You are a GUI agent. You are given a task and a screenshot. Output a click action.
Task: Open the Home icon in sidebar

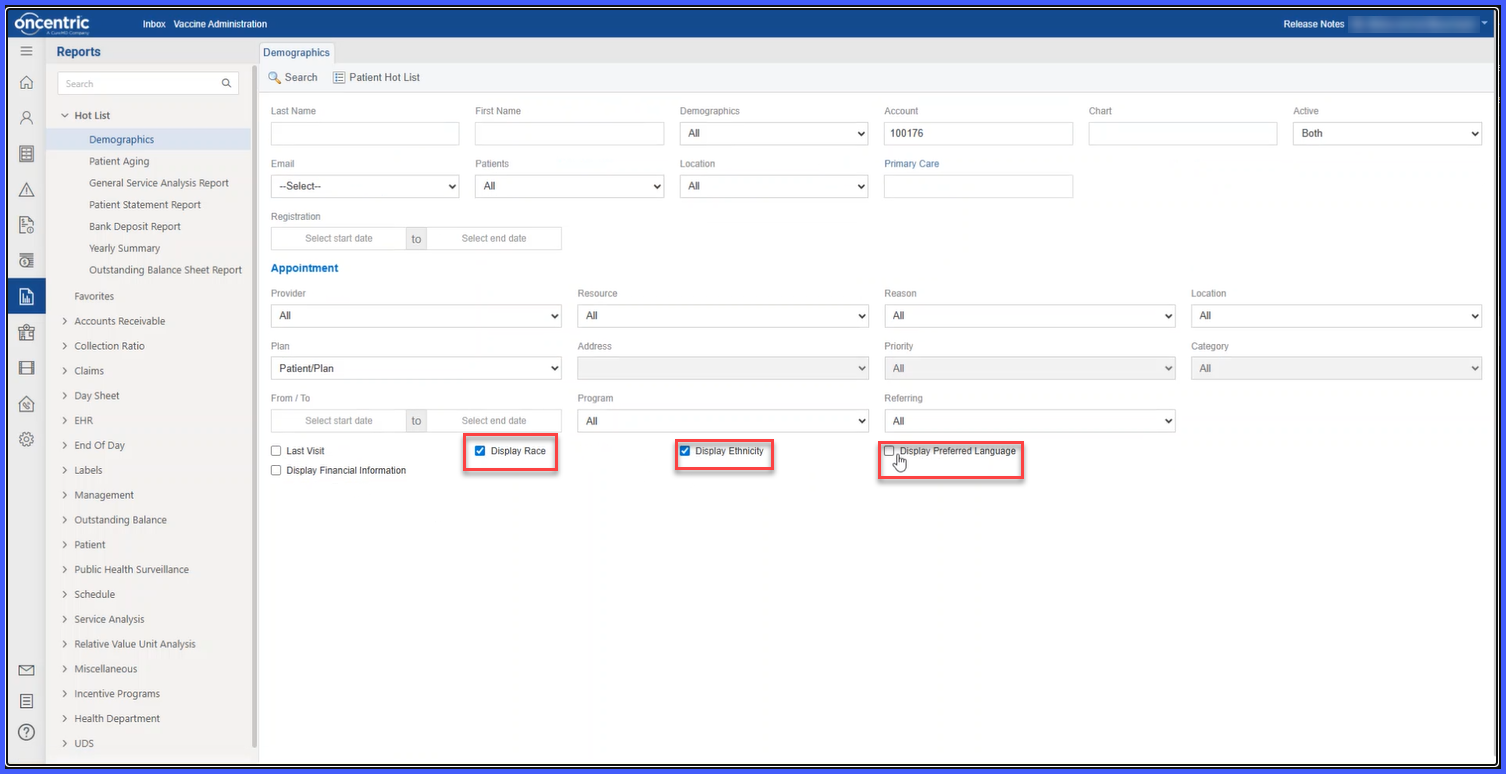[27, 83]
